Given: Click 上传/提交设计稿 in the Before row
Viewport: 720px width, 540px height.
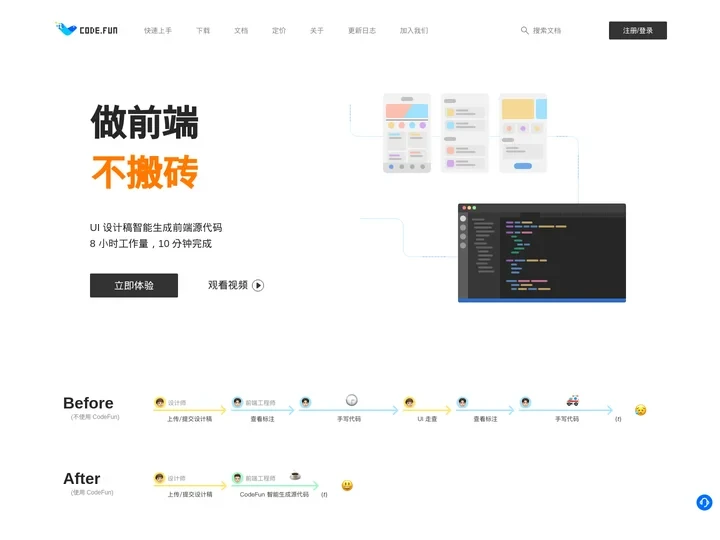Looking at the screenshot, I should coord(190,419).
